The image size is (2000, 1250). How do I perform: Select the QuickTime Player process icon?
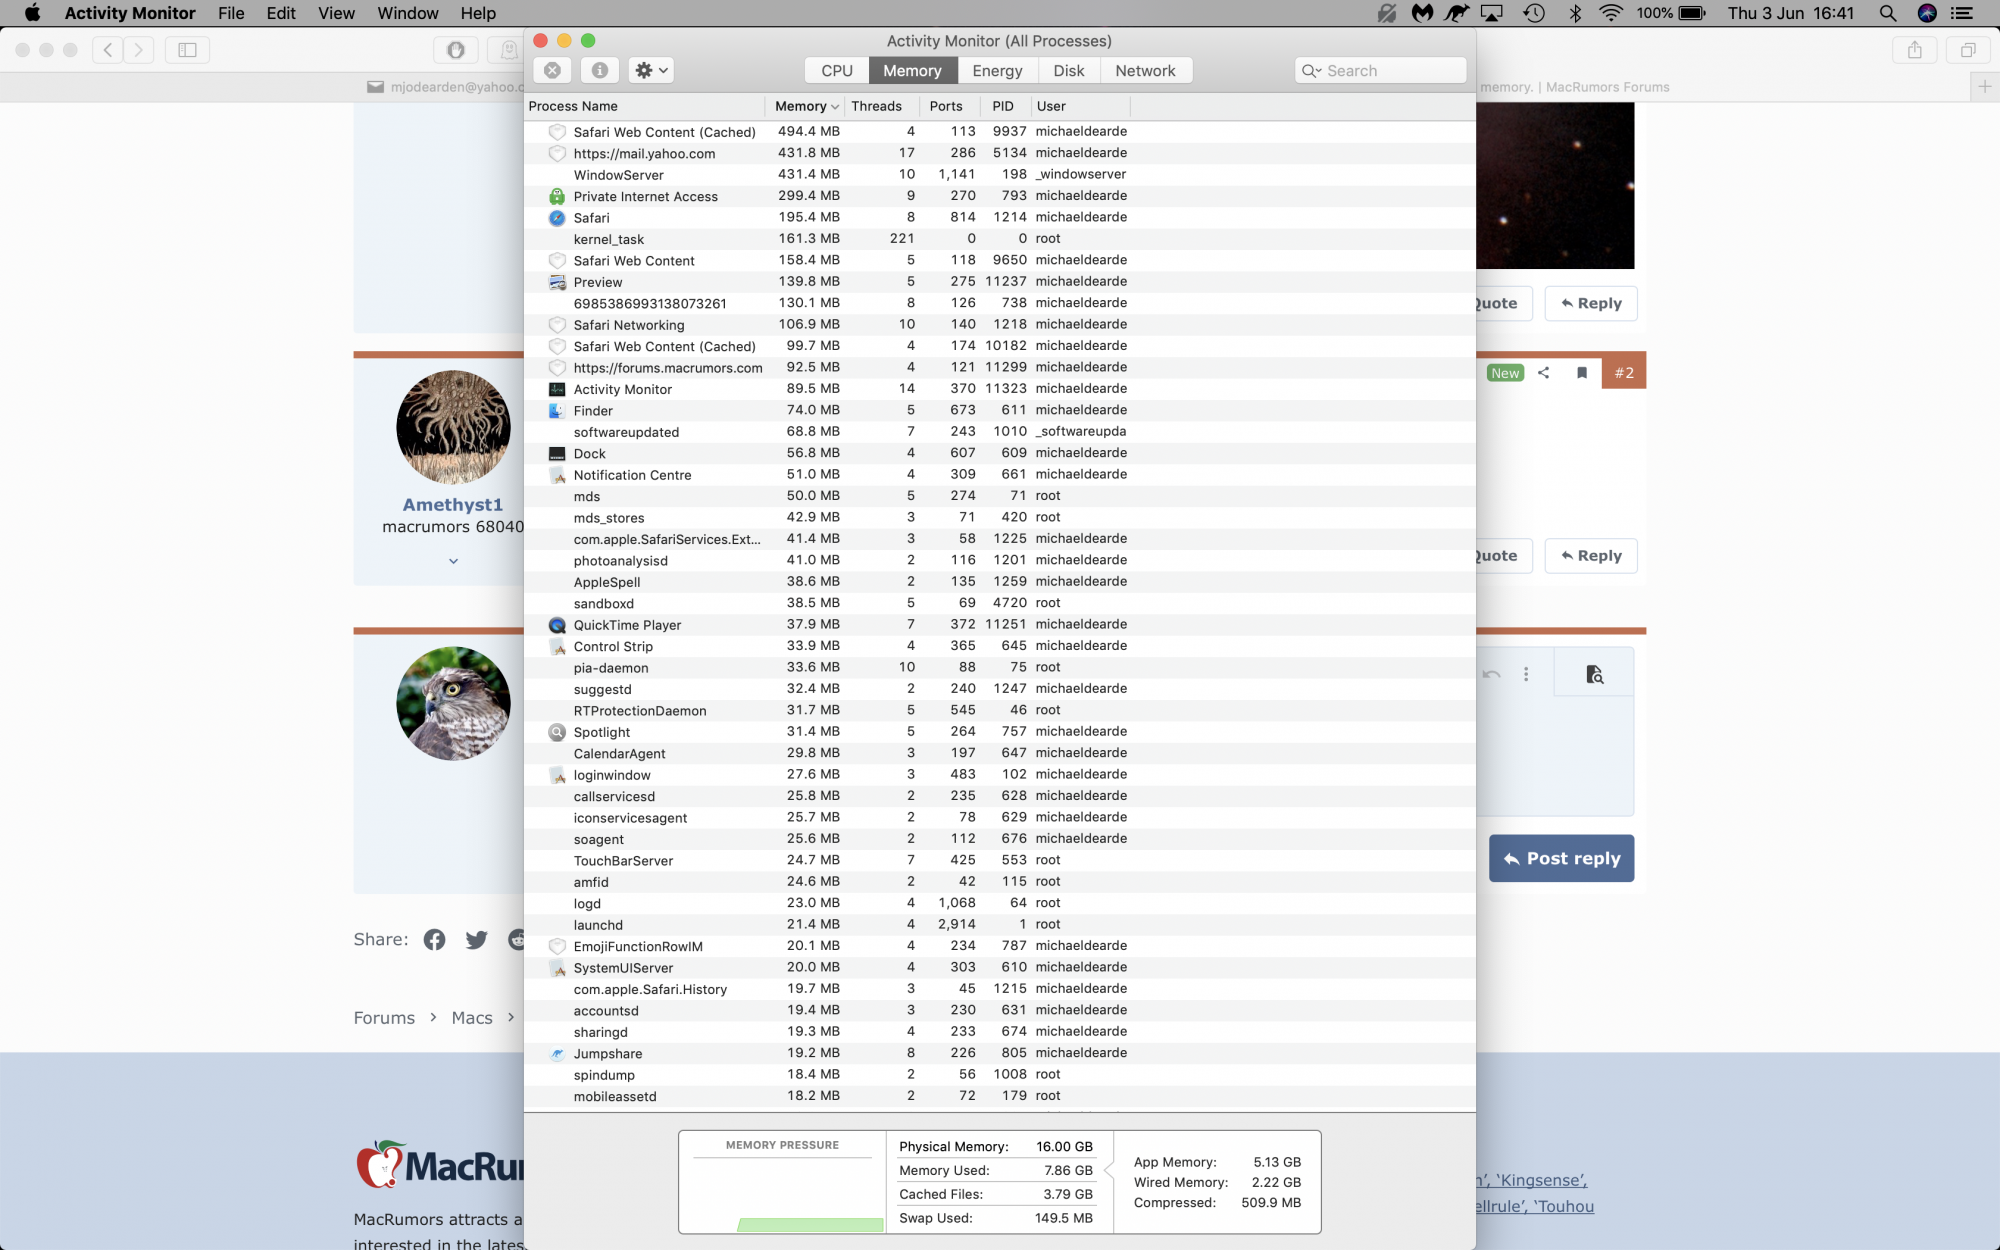(557, 625)
